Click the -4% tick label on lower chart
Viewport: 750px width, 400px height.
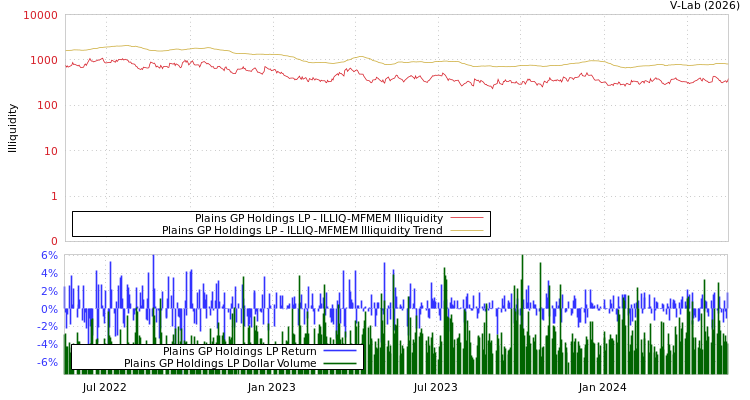click(x=47, y=345)
